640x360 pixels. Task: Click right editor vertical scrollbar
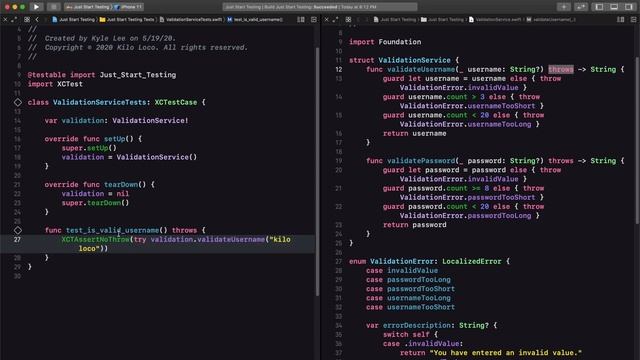tap(638, 140)
